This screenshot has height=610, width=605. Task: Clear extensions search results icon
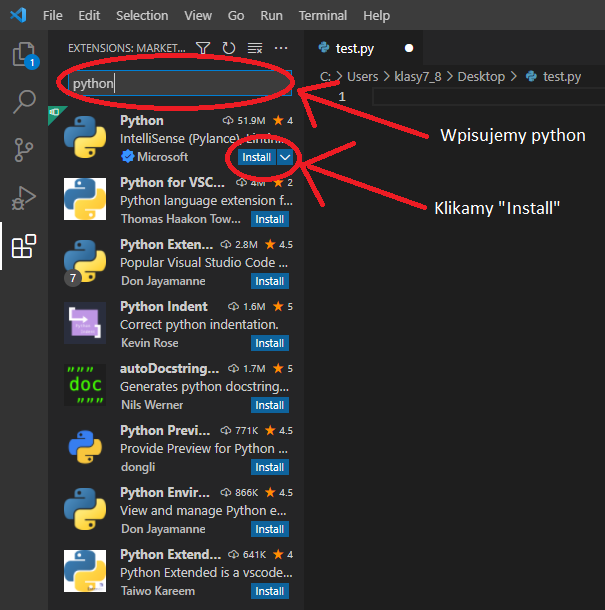(x=255, y=48)
